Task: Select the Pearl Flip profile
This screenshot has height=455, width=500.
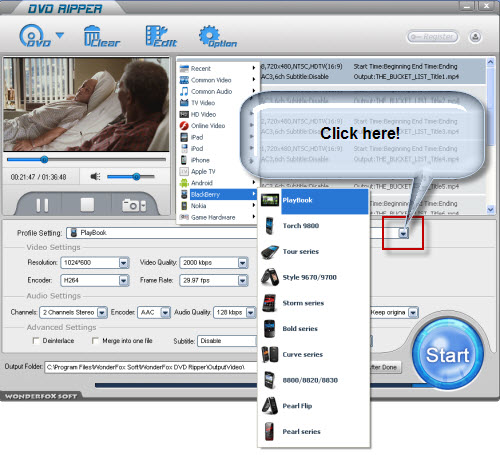Action: pos(314,406)
